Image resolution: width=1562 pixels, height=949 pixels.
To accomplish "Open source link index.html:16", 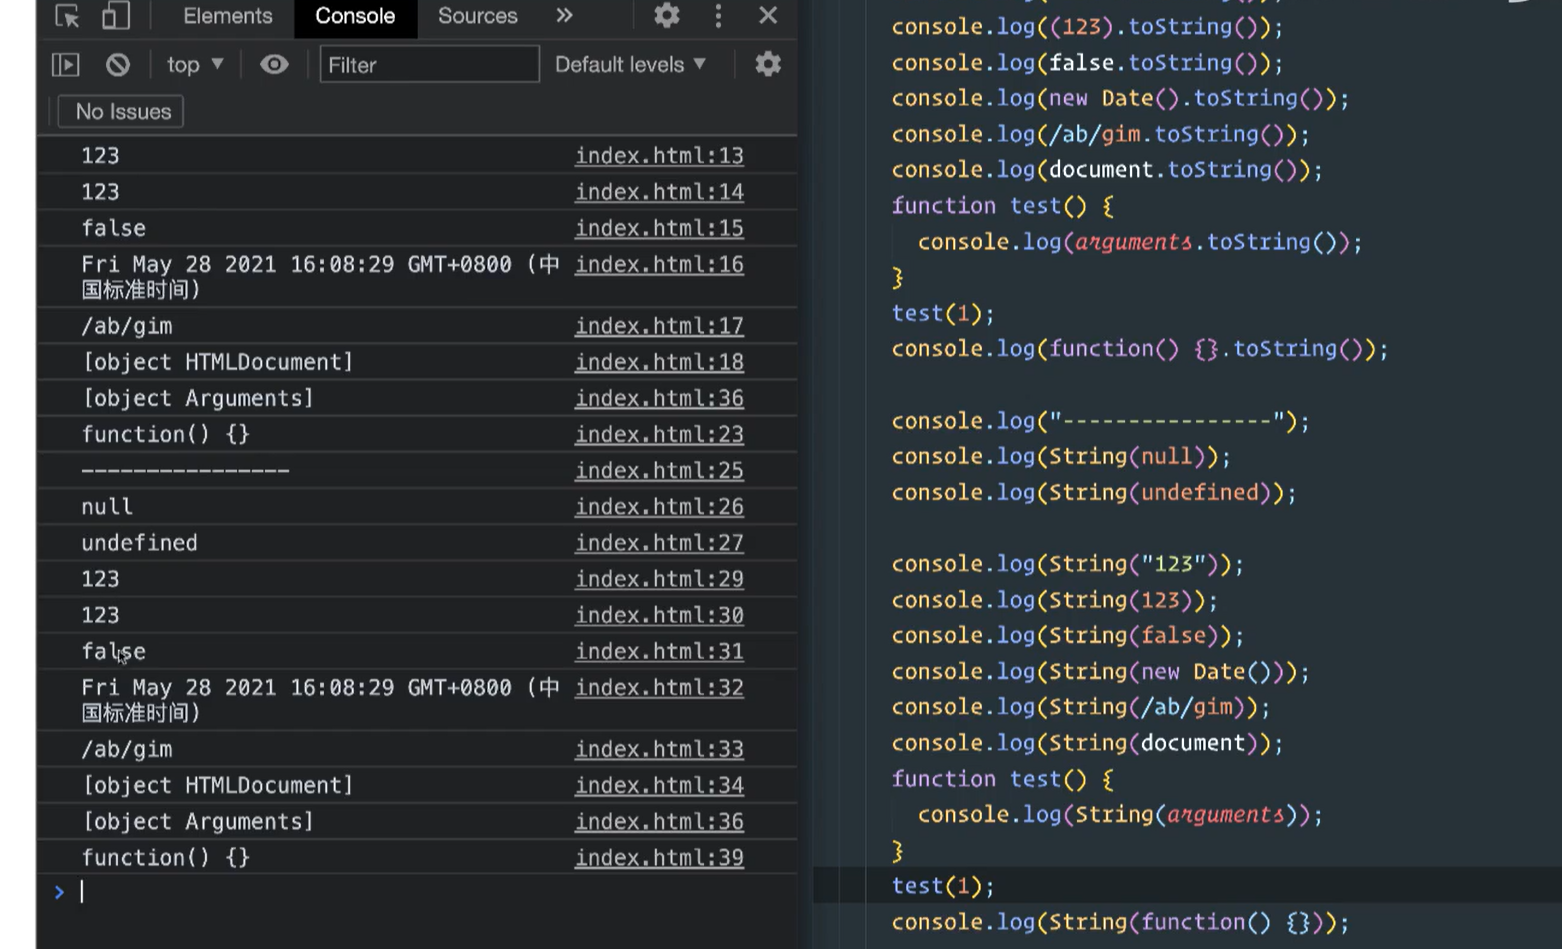I will pyautogui.click(x=659, y=264).
